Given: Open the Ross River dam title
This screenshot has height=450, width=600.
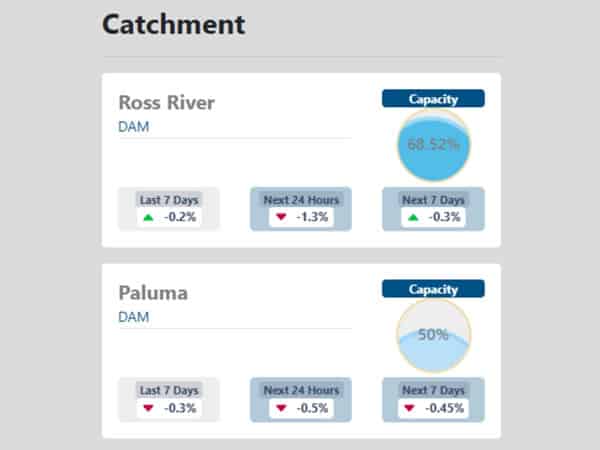Looking at the screenshot, I should point(167,103).
